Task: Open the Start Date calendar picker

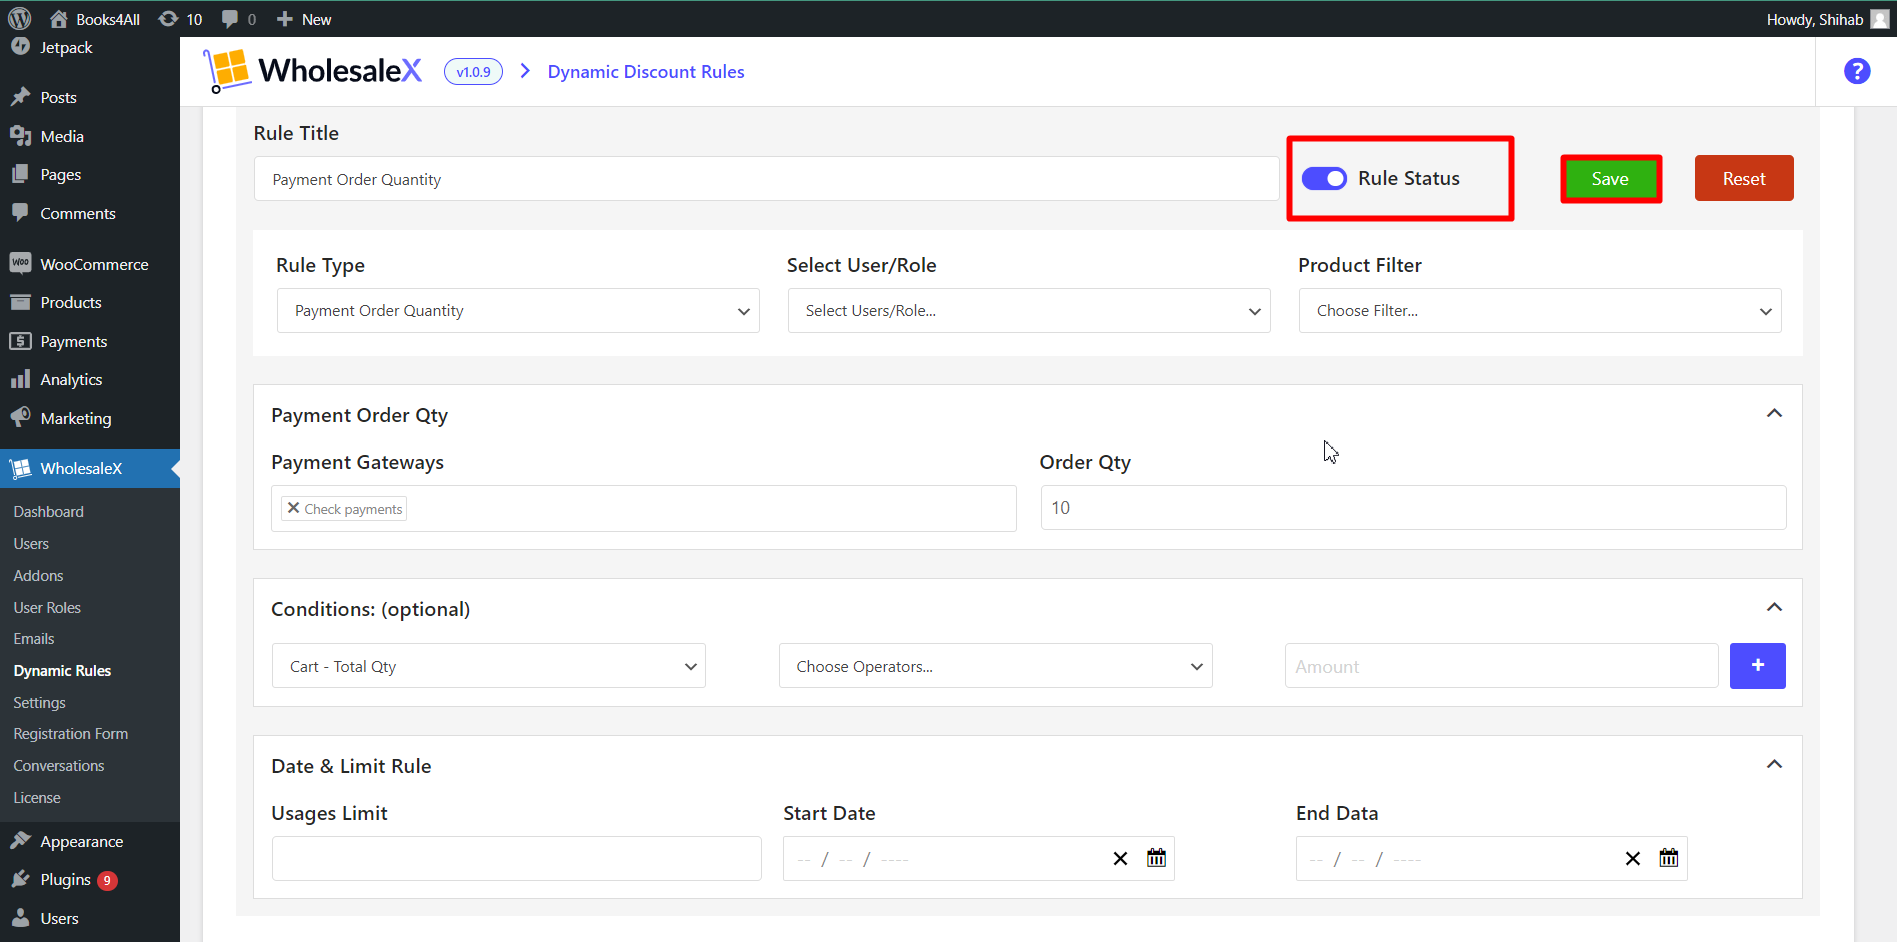Action: [x=1156, y=858]
